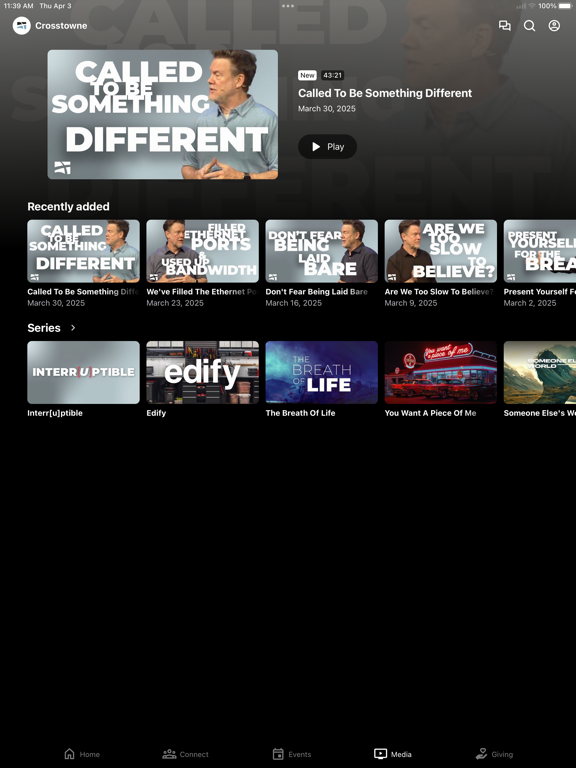The height and width of the screenshot is (768, 576).
Task: Open You Want A Piece Of Me series card
Action: point(440,372)
